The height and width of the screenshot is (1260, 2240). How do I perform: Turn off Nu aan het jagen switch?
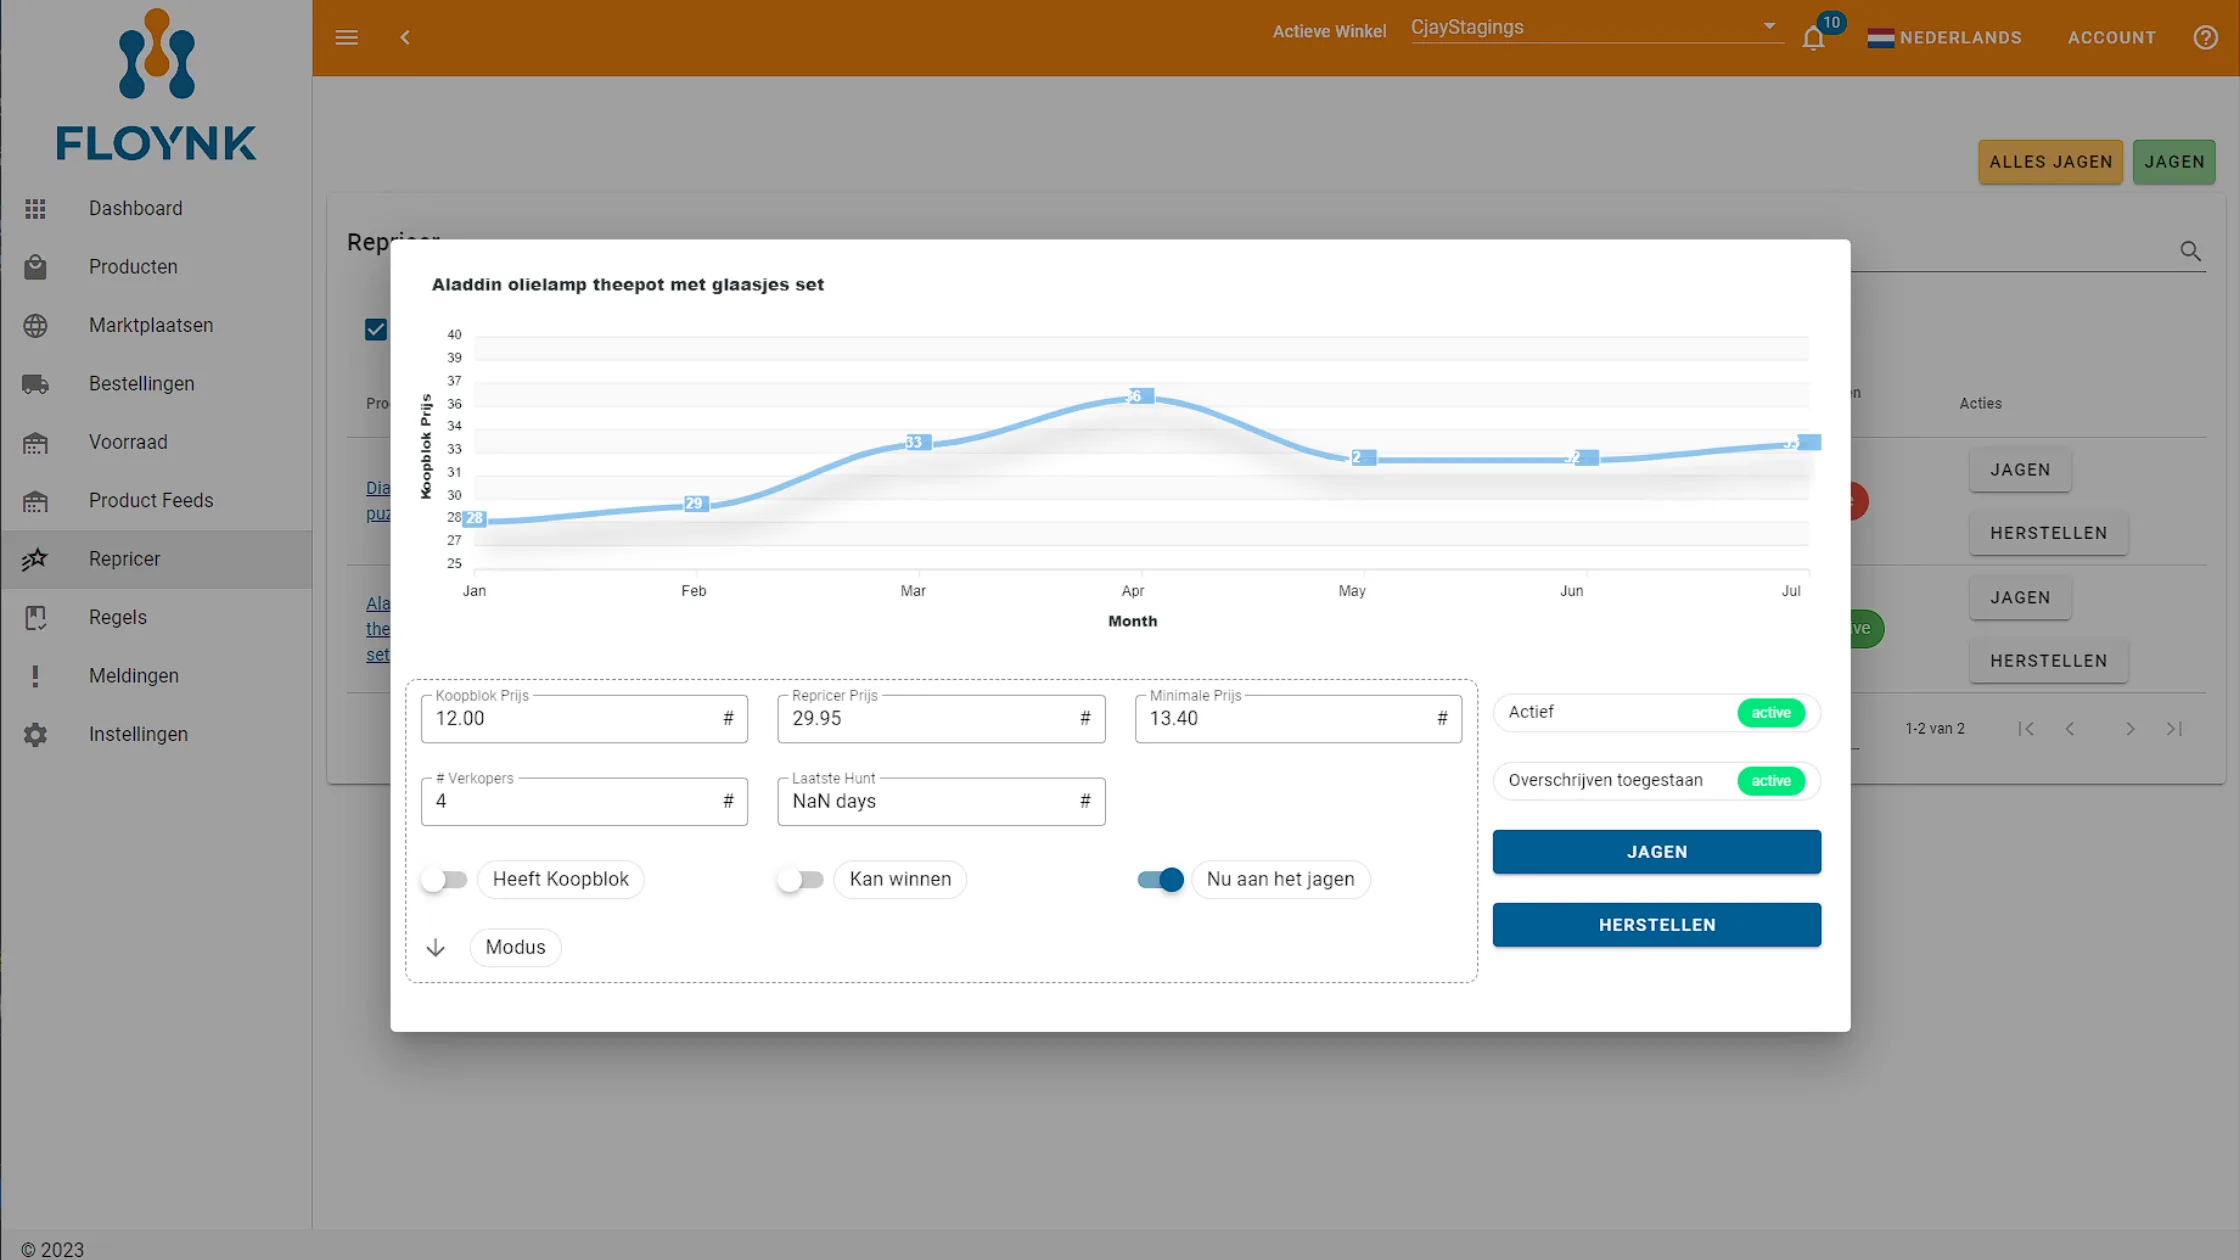tap(1160, 879)
